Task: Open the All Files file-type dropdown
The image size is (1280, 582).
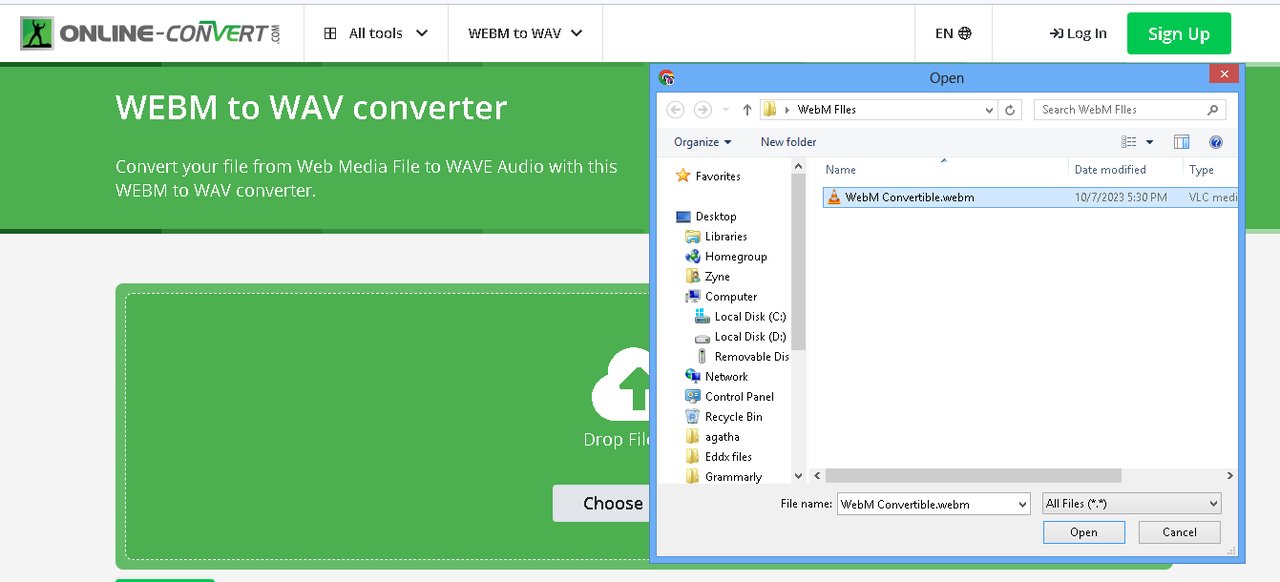Action: point(1211,503)
